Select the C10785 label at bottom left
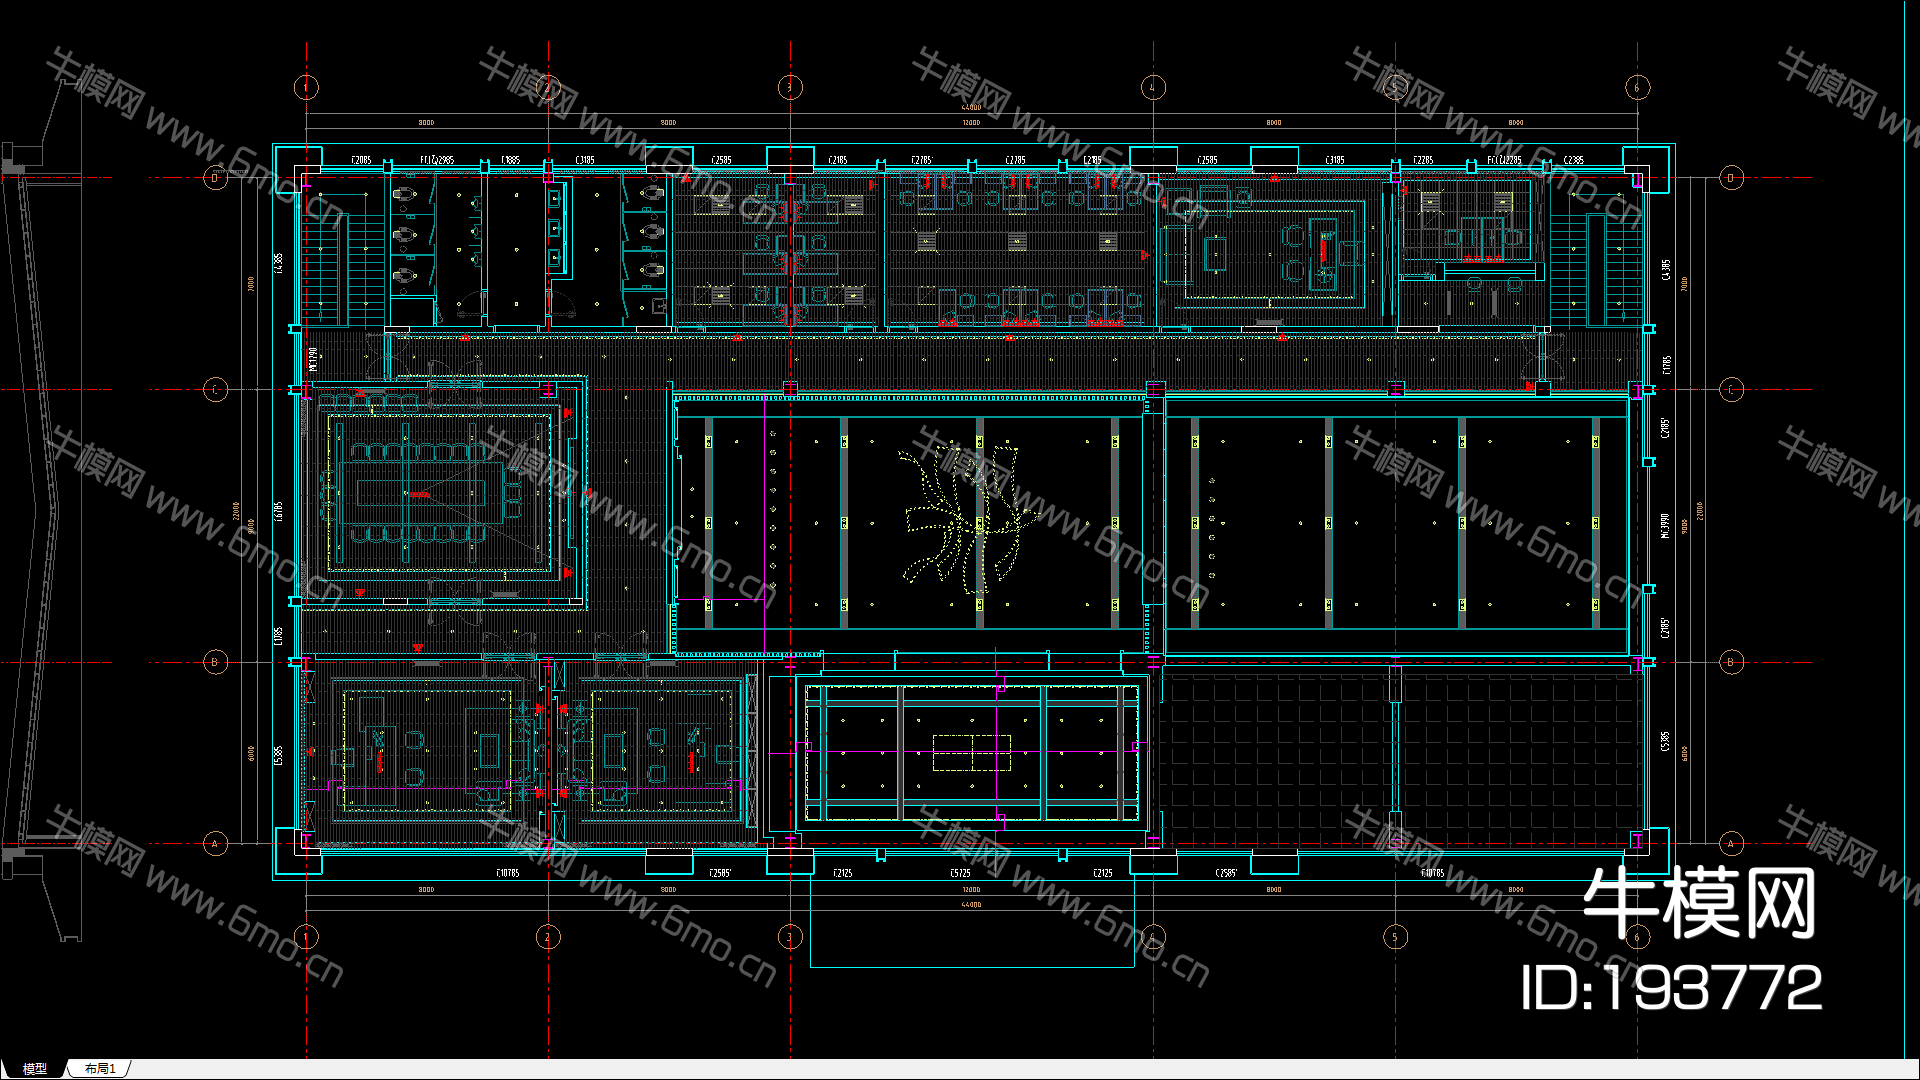 click(x=508, y=873)
